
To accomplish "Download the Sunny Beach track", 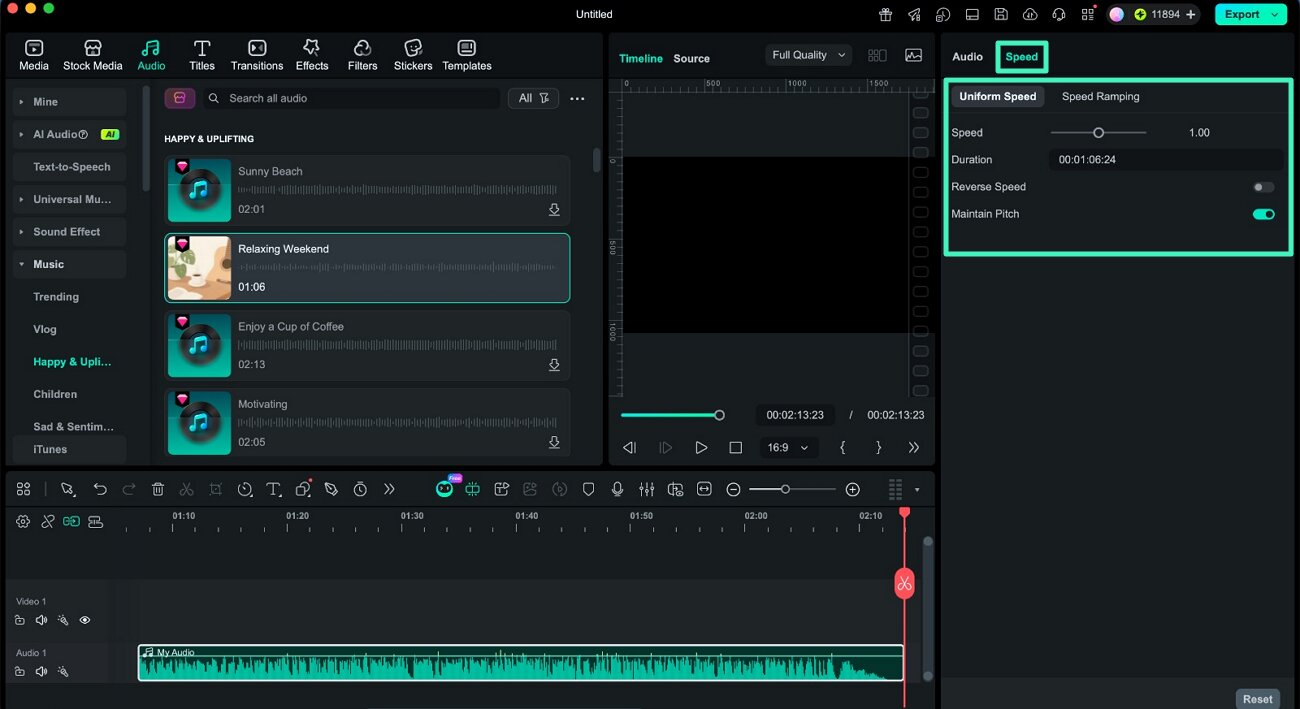I will tap(554, 210).
